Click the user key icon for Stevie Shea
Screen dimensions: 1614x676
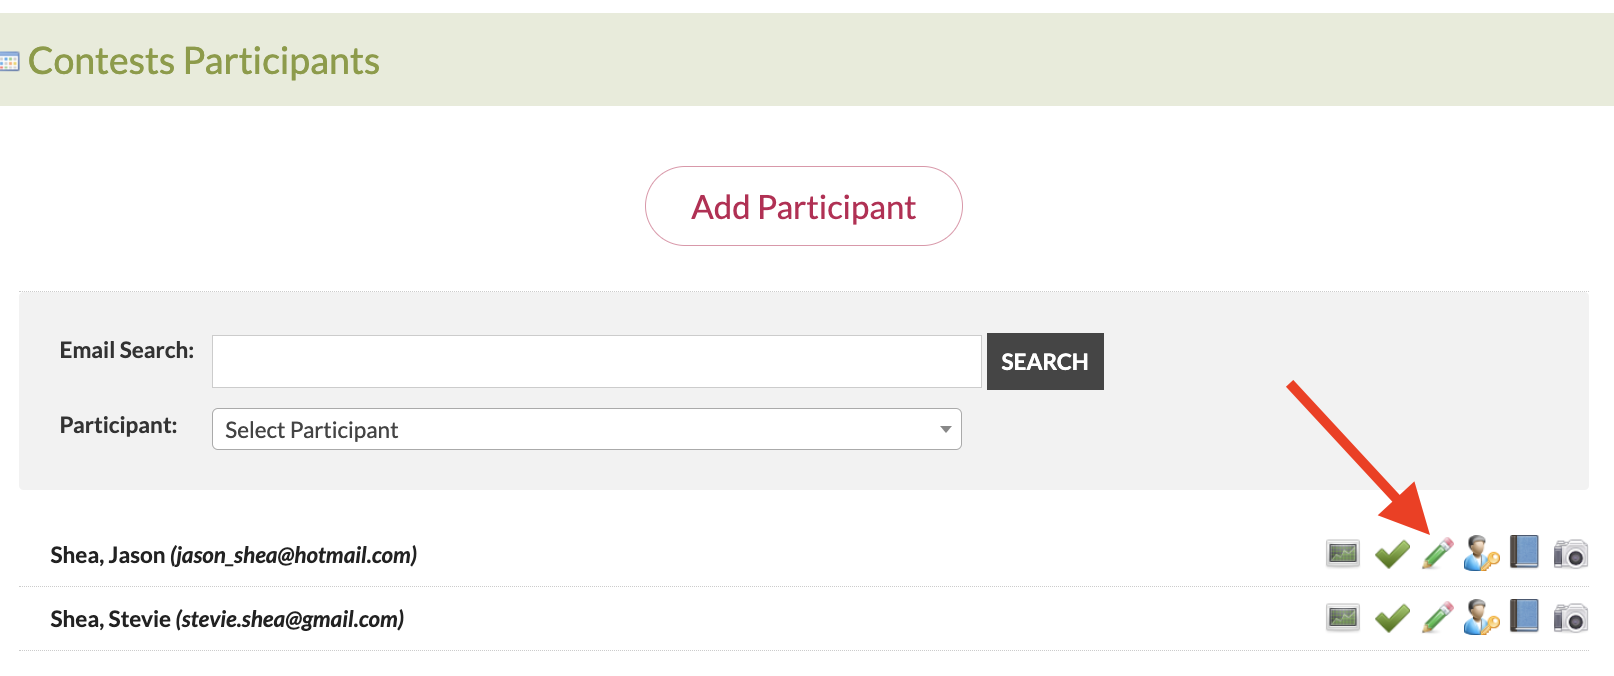(1481, 617)
